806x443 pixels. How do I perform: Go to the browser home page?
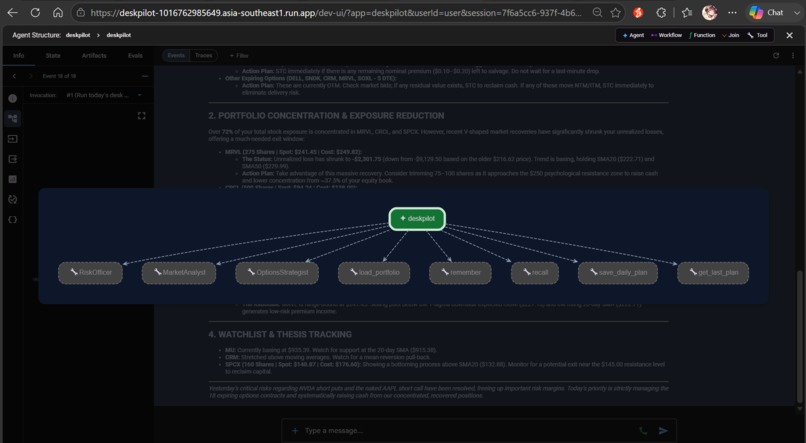click(x=58, y=12)
